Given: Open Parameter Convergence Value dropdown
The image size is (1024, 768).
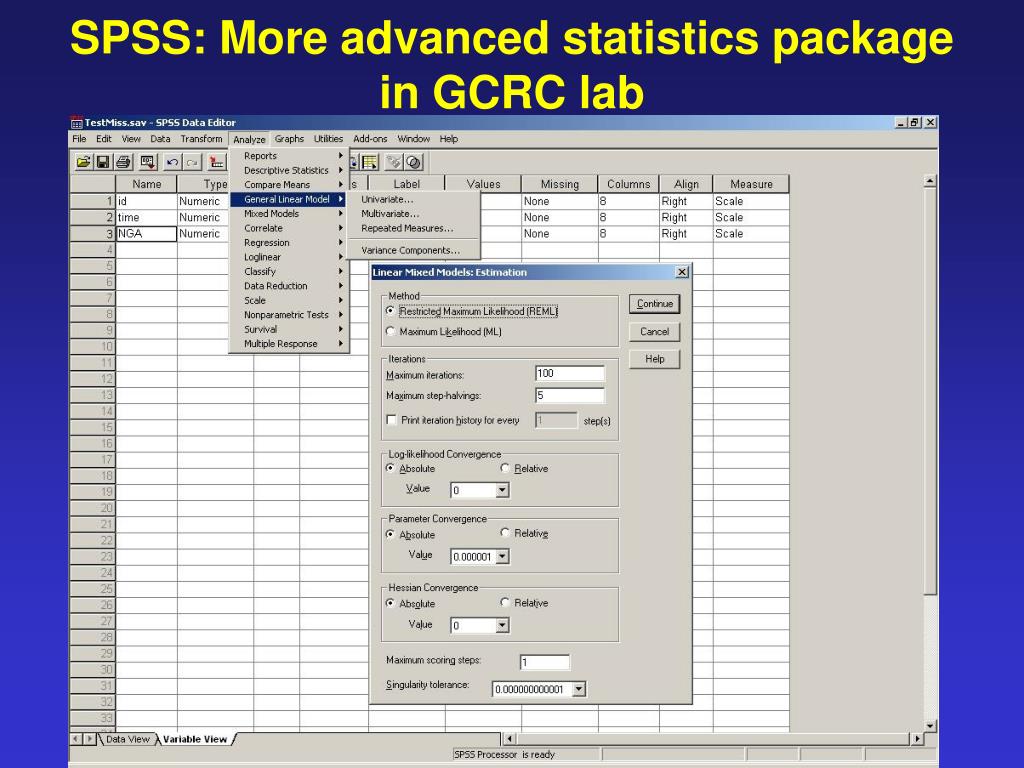Looking at the screenshot, I should pyautogui.click(x=502, y=556).
